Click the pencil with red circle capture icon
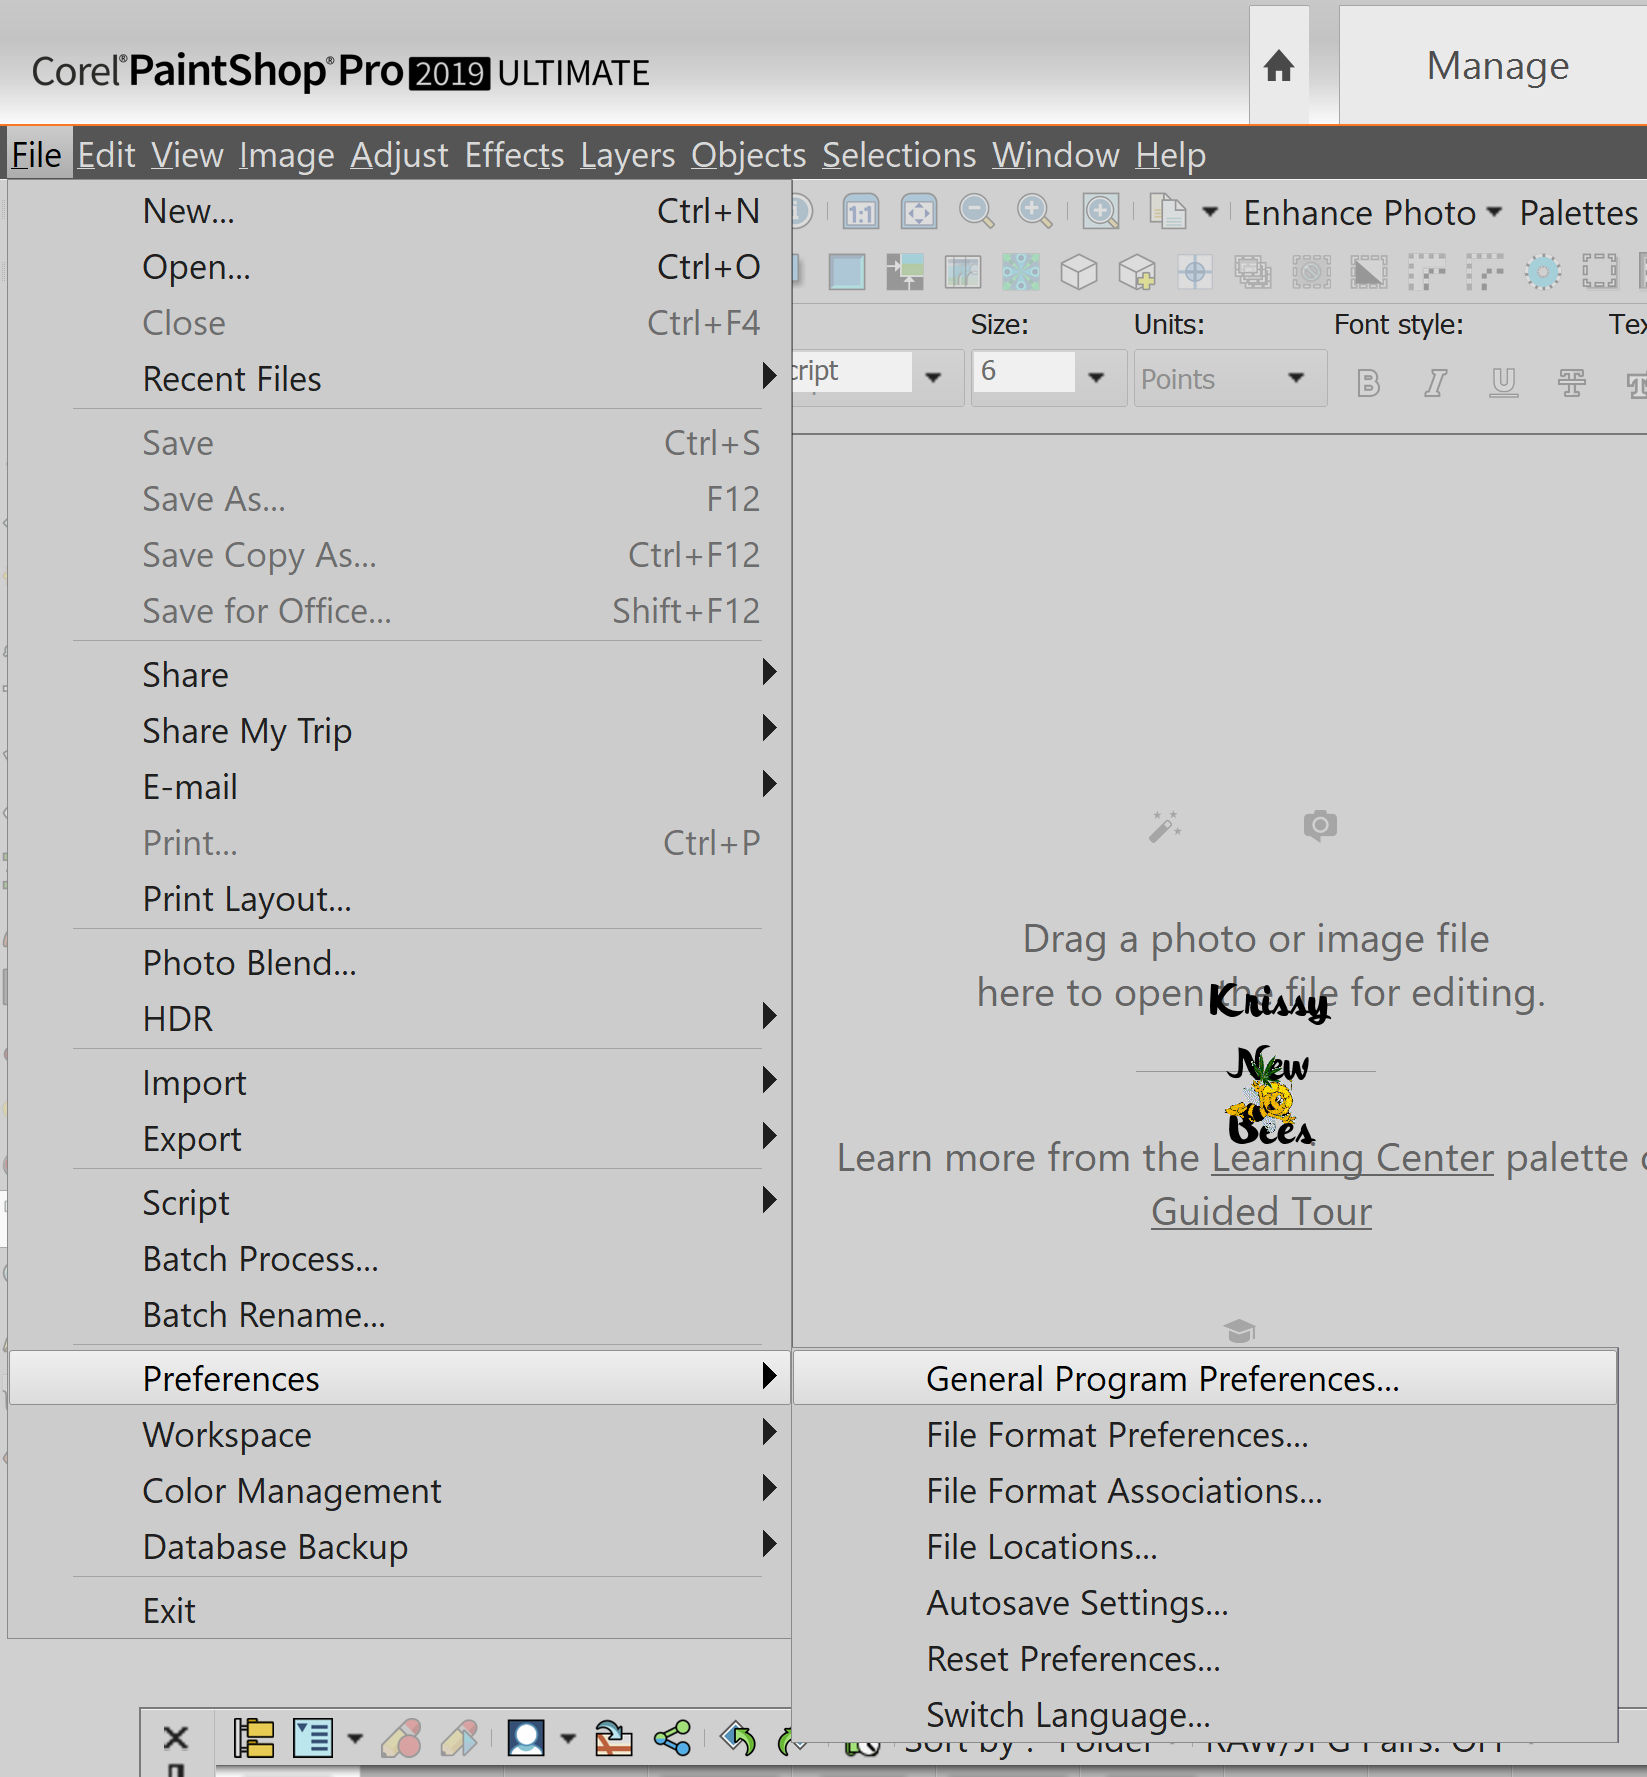The image size is (1647, 1777). click(x=402, y=1738)
